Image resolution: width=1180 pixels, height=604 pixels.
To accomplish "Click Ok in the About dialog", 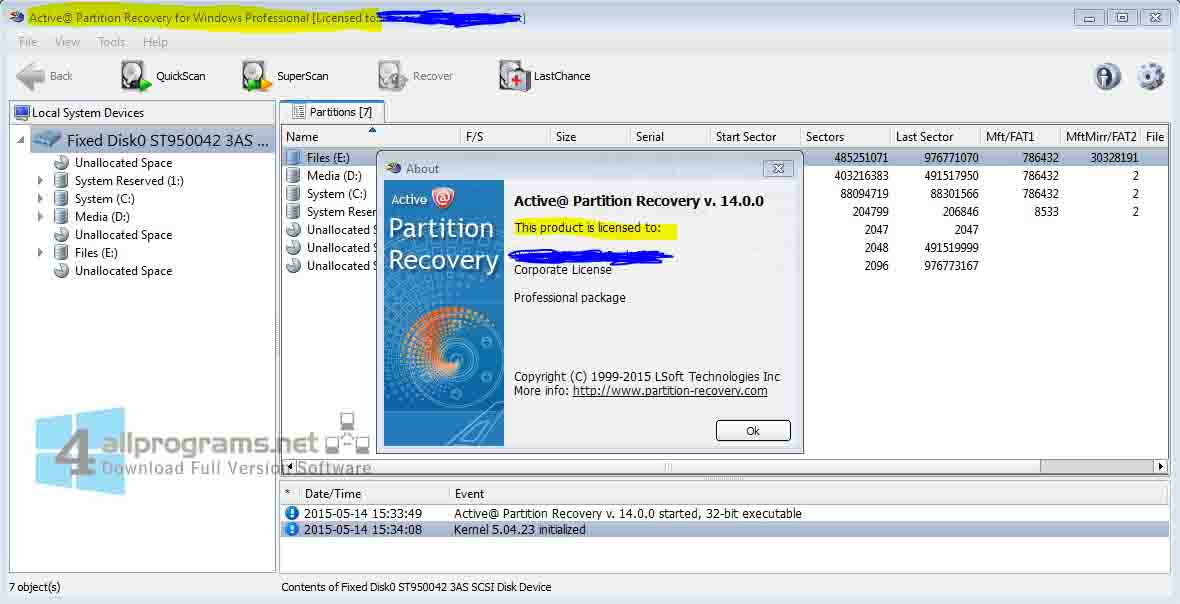I will click(x=753, y=431).
